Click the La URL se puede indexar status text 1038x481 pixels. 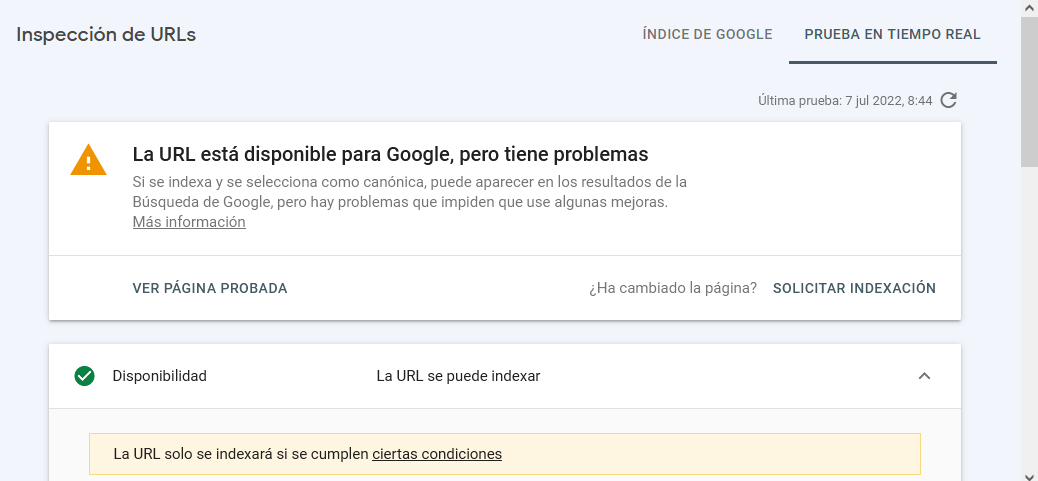tap(458, 376)
